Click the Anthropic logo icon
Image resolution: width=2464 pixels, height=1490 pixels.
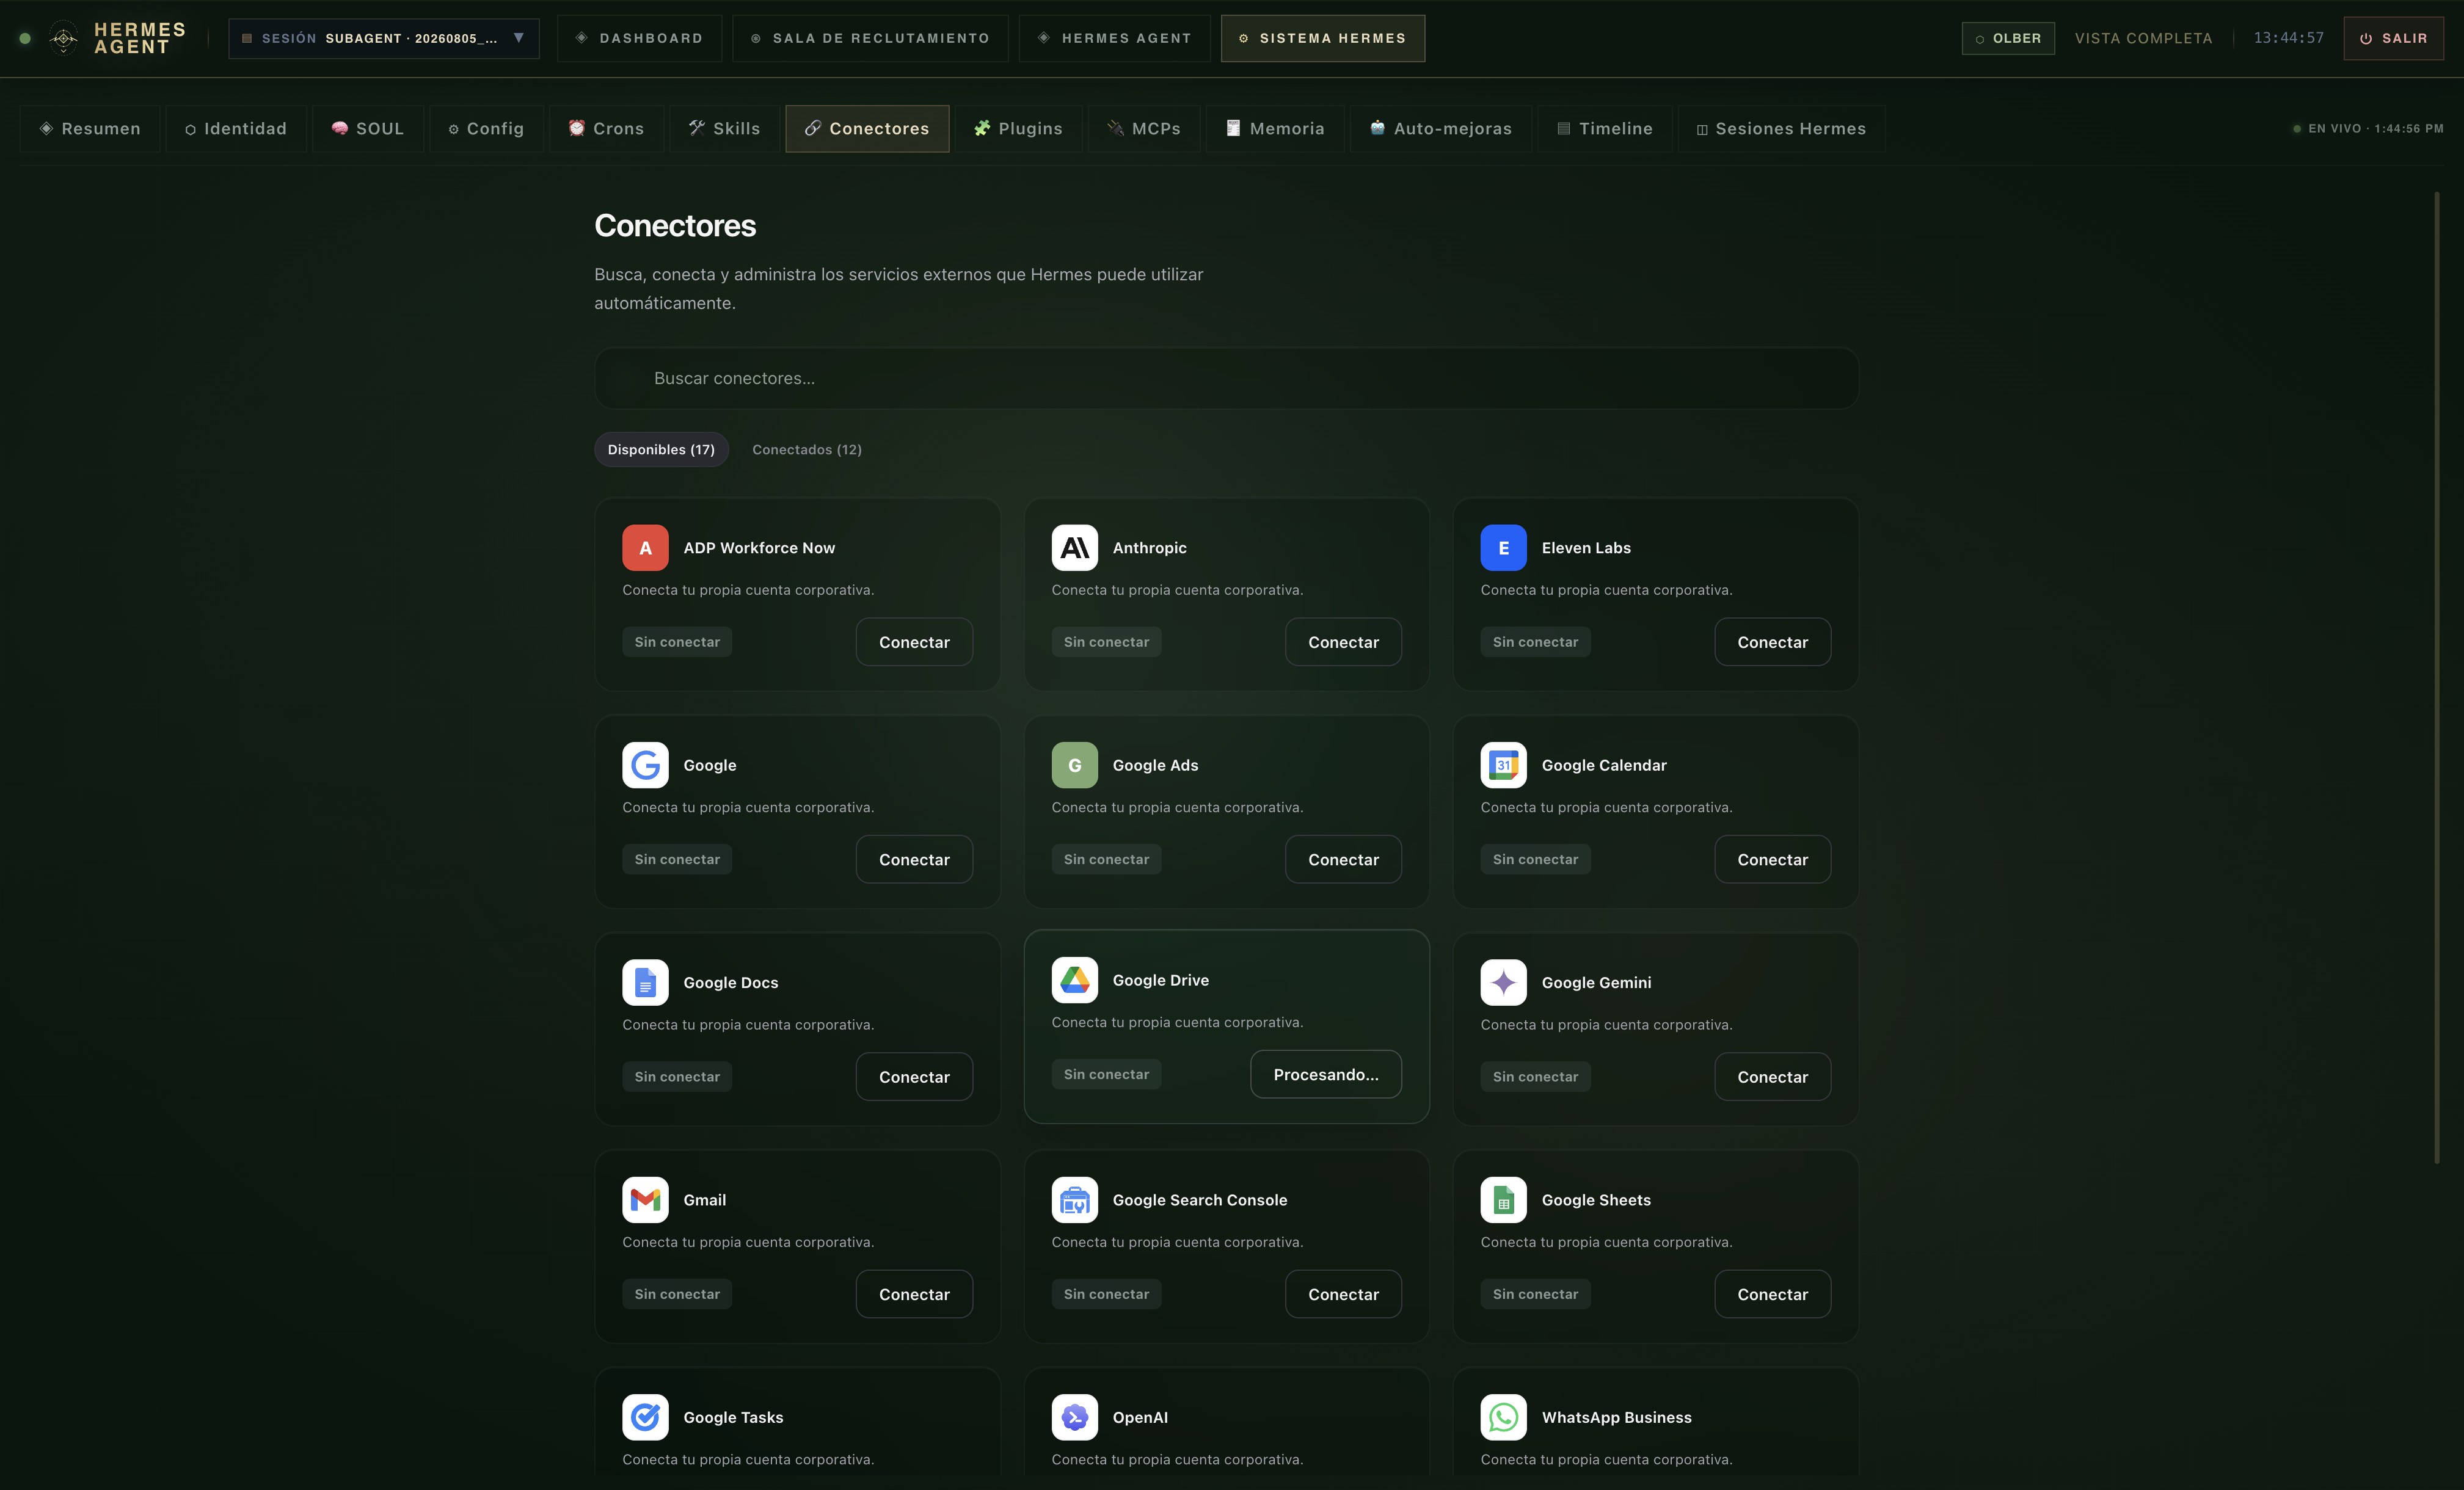(x=1074, y=547)
